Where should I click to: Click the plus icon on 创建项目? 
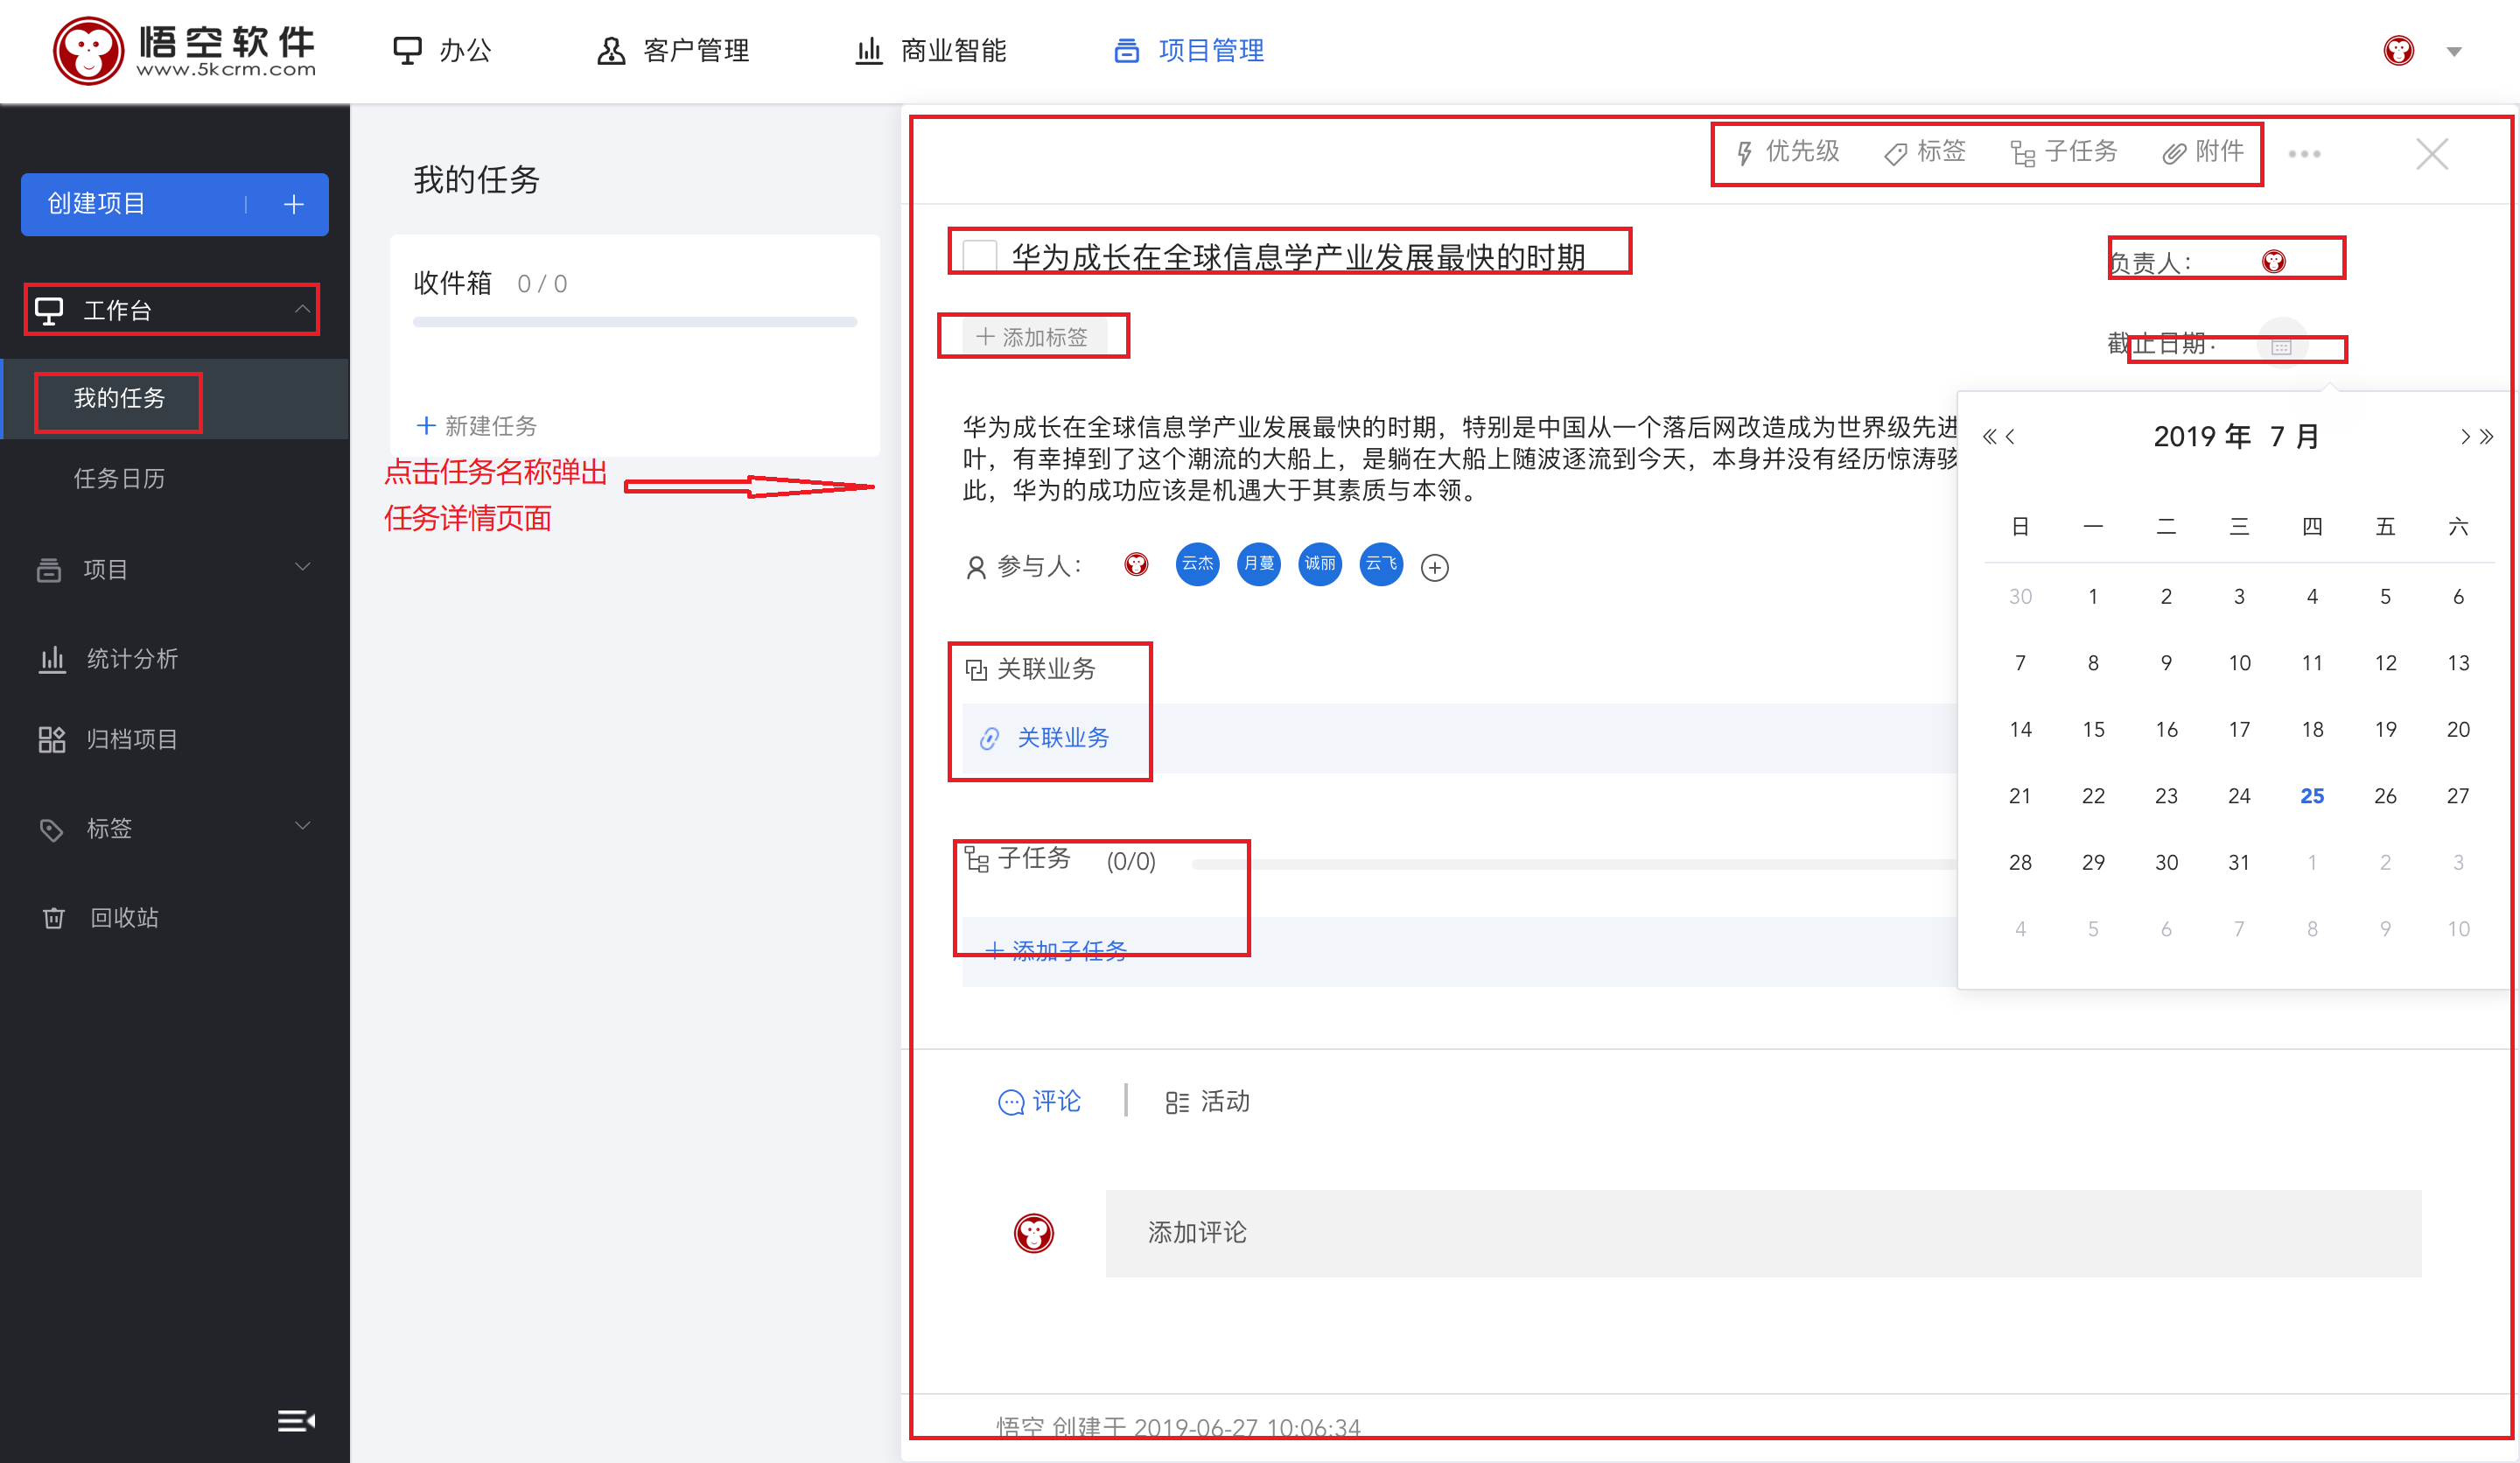pos(293,204)
